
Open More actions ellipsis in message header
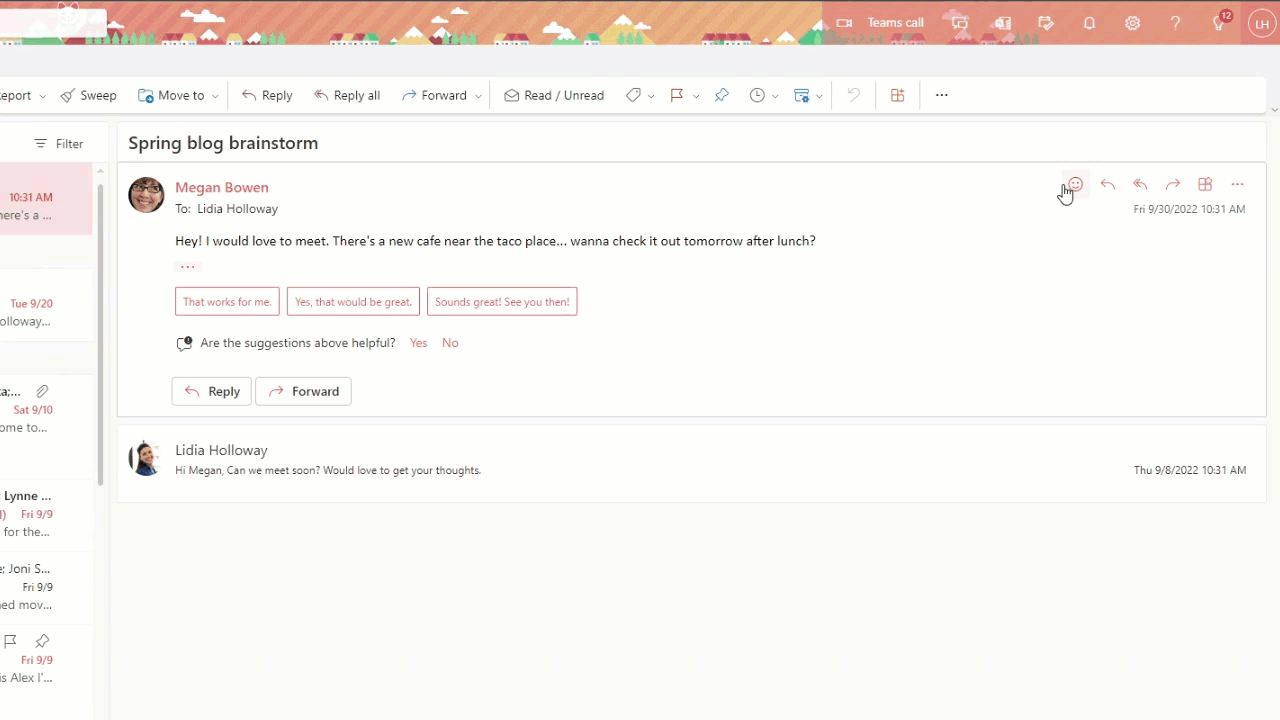(x=1238, y=184)
